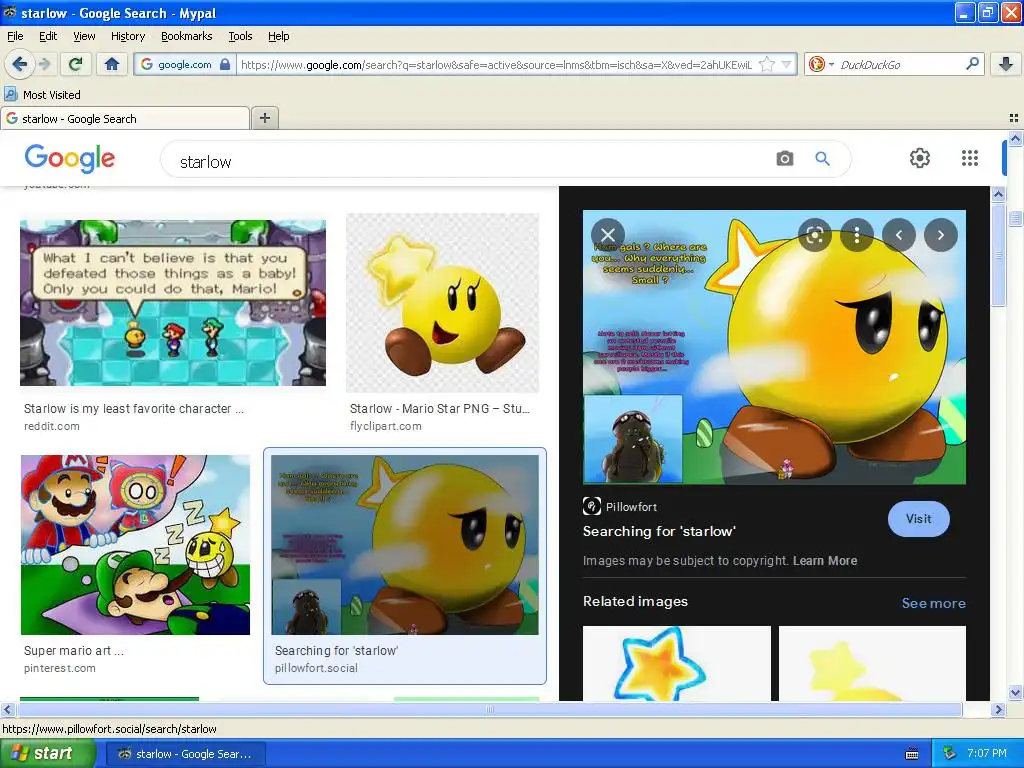1024x768 pixels.
Task: Click the padlock site security icon
Action: click(225, 64)
